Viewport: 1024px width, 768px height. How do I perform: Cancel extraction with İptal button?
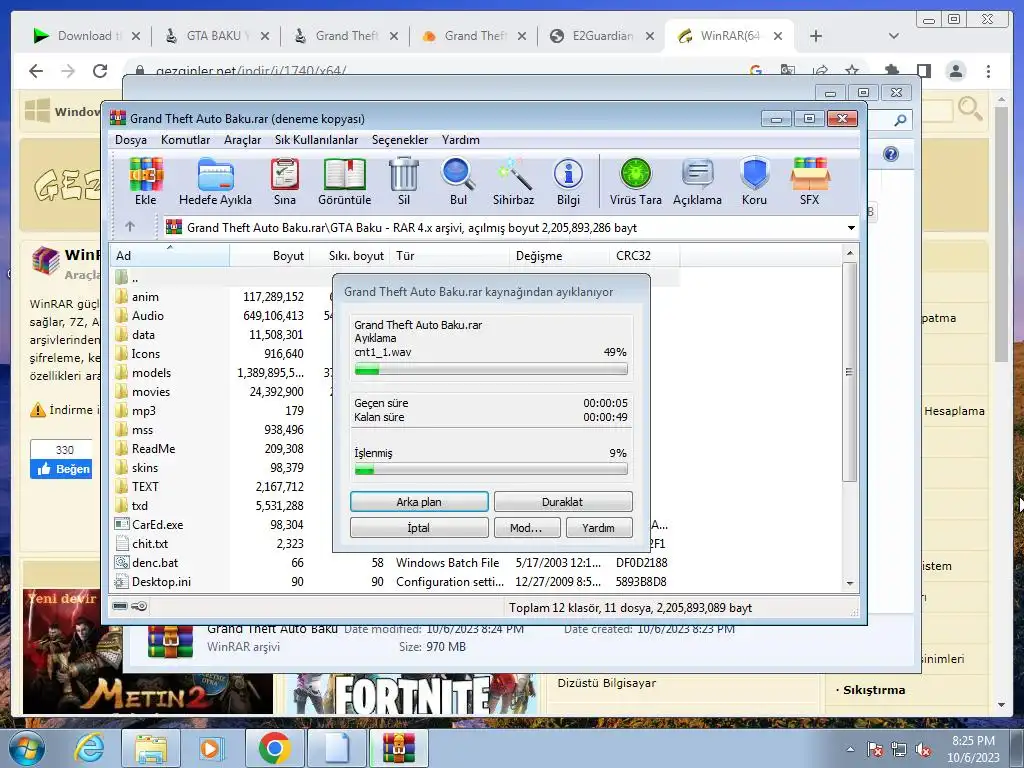(419, 528)
